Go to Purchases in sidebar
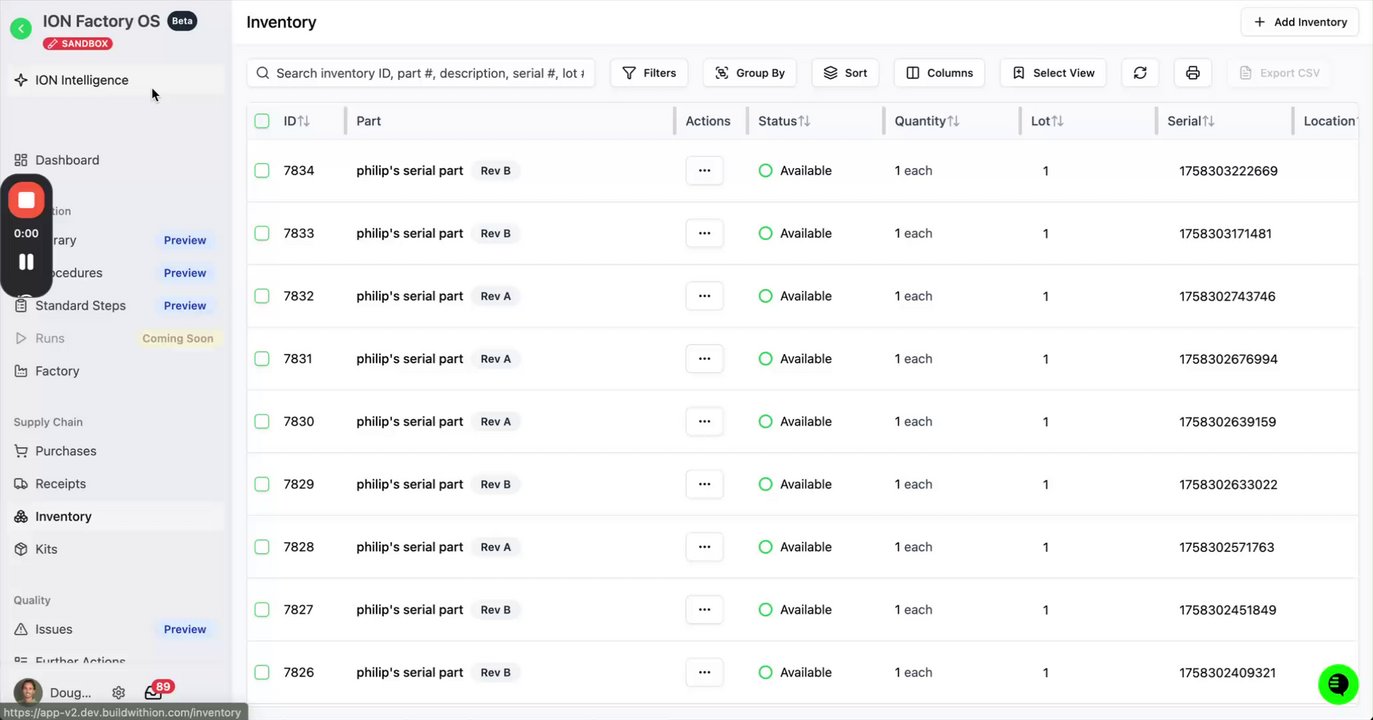This screenshot has height=720, width=1373. 66,451
